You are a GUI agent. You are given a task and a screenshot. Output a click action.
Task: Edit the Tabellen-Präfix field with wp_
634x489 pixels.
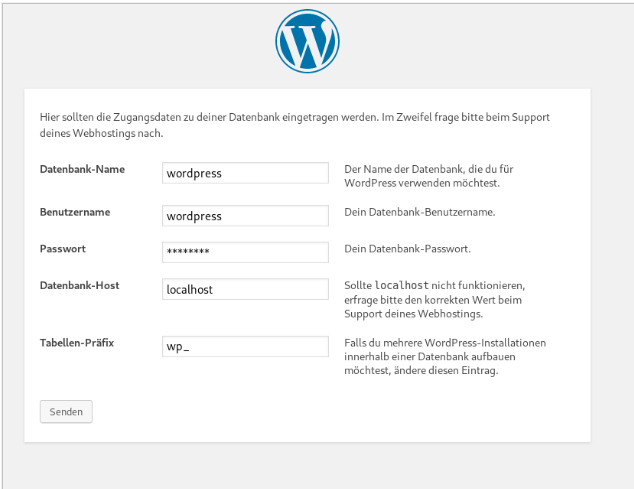click(x=245, y=346)
